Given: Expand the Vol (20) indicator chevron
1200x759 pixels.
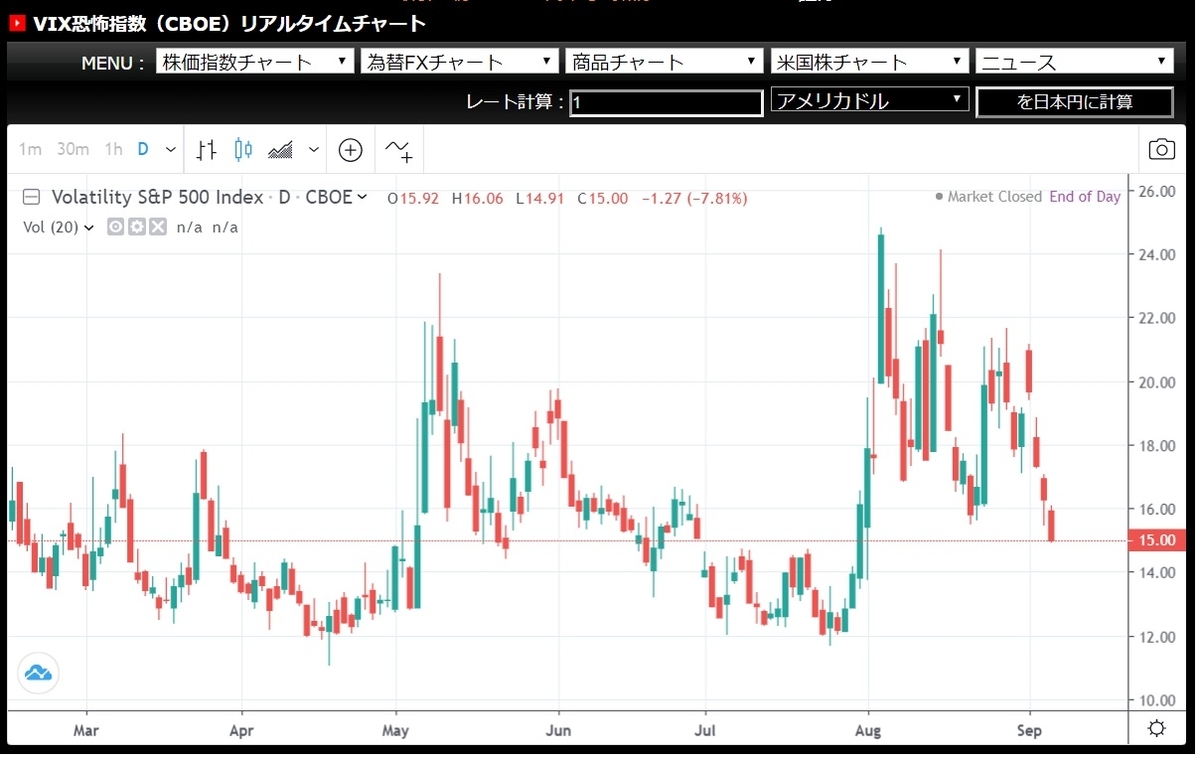Looking at the screenshot, I should point(89,228).
